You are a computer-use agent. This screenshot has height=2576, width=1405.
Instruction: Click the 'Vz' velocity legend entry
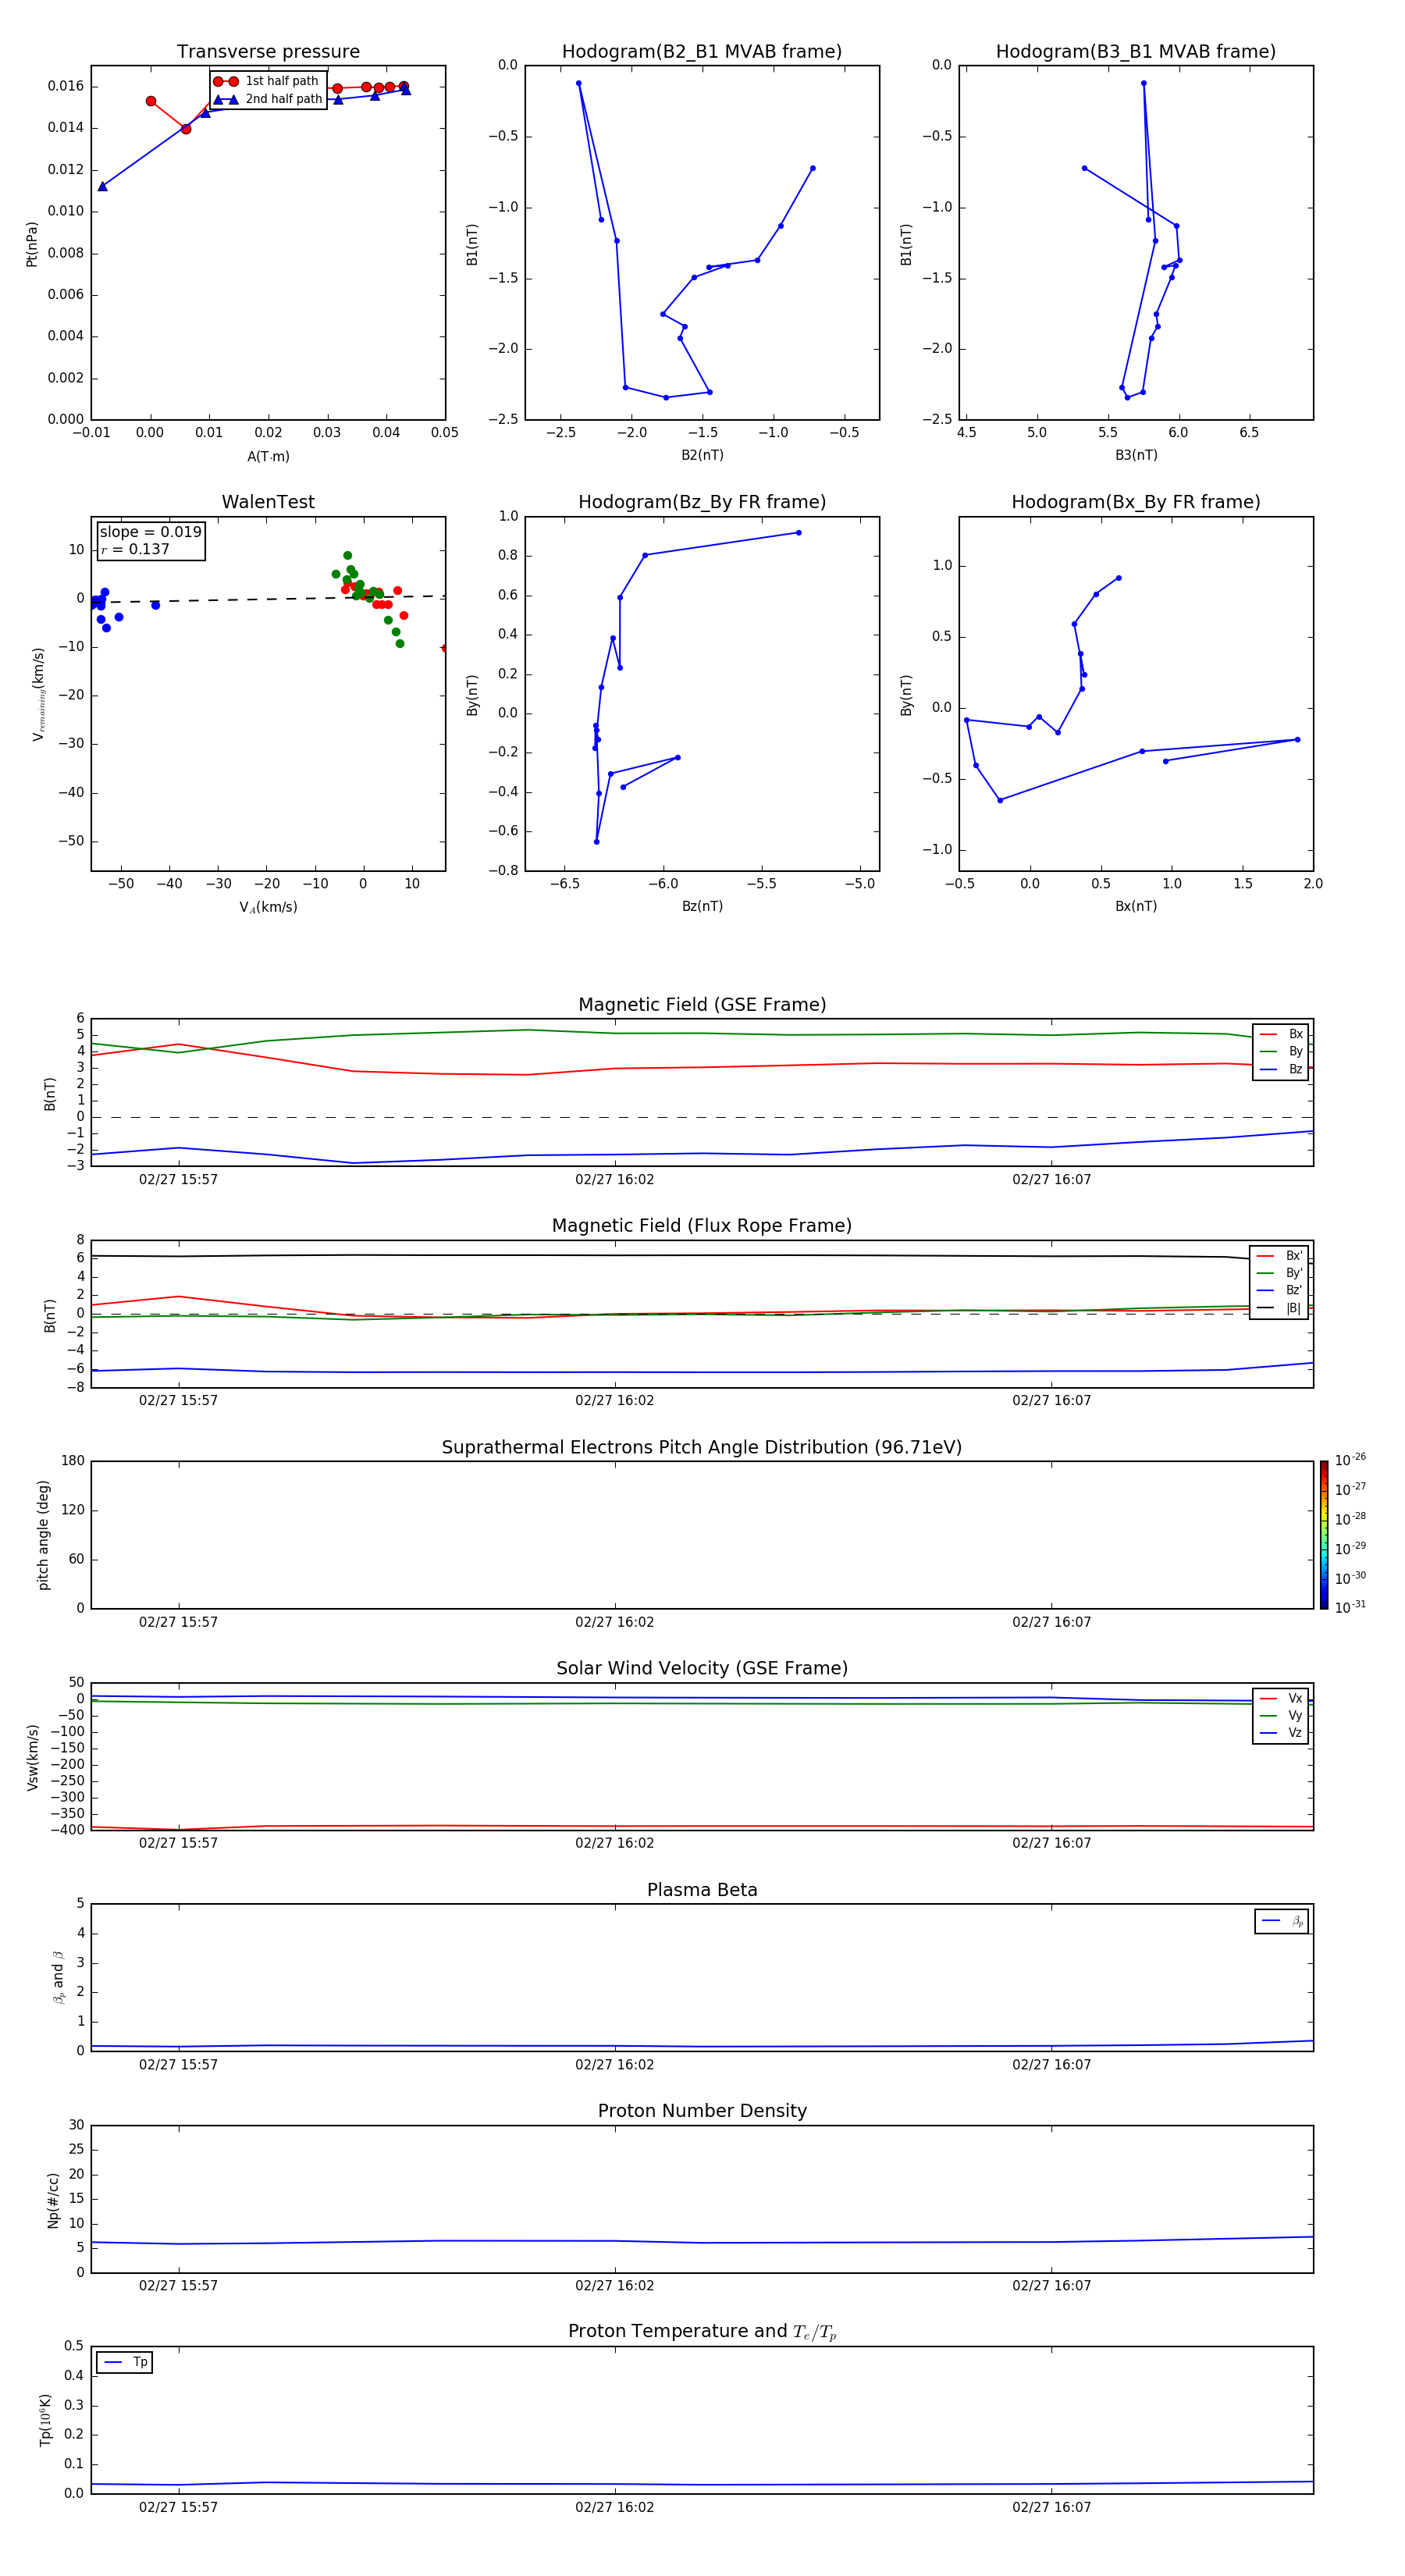(1281, 1733)
